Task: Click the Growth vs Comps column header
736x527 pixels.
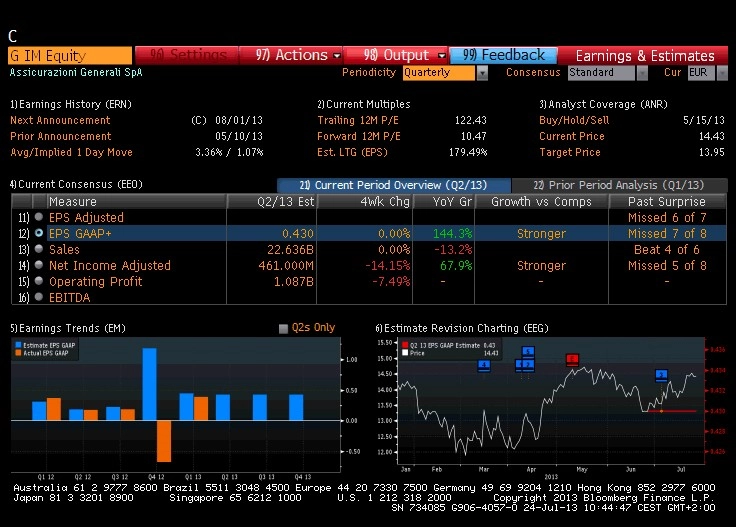Action: 542,201
